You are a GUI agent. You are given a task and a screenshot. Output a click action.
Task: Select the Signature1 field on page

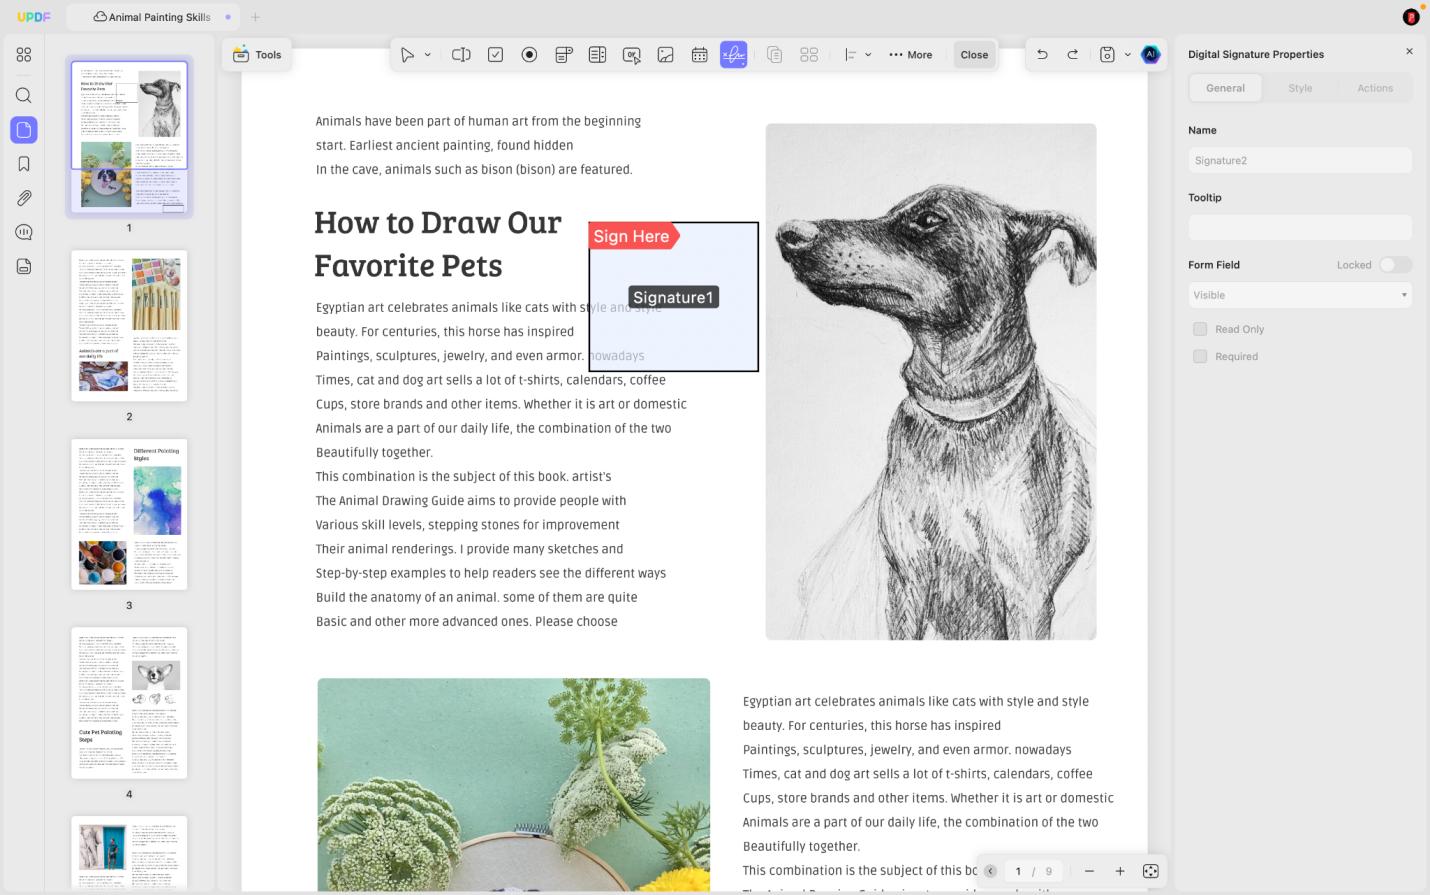tap(673, 297)
